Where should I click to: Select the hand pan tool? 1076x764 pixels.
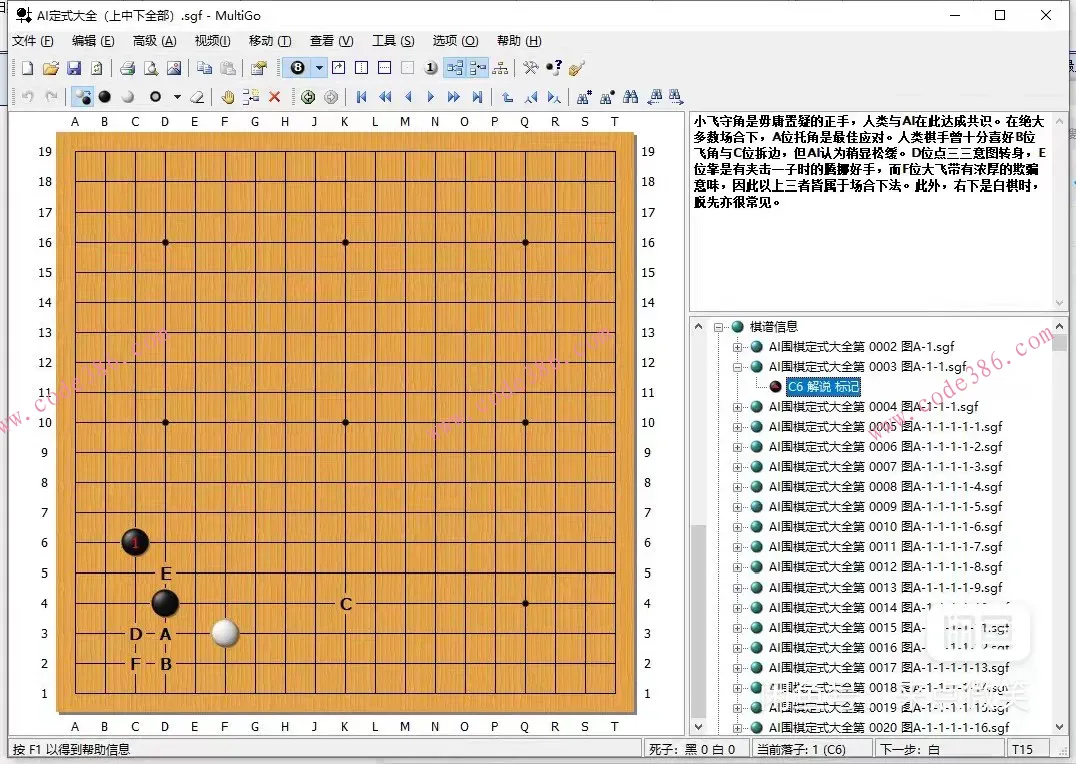click(x=227, y=97)
